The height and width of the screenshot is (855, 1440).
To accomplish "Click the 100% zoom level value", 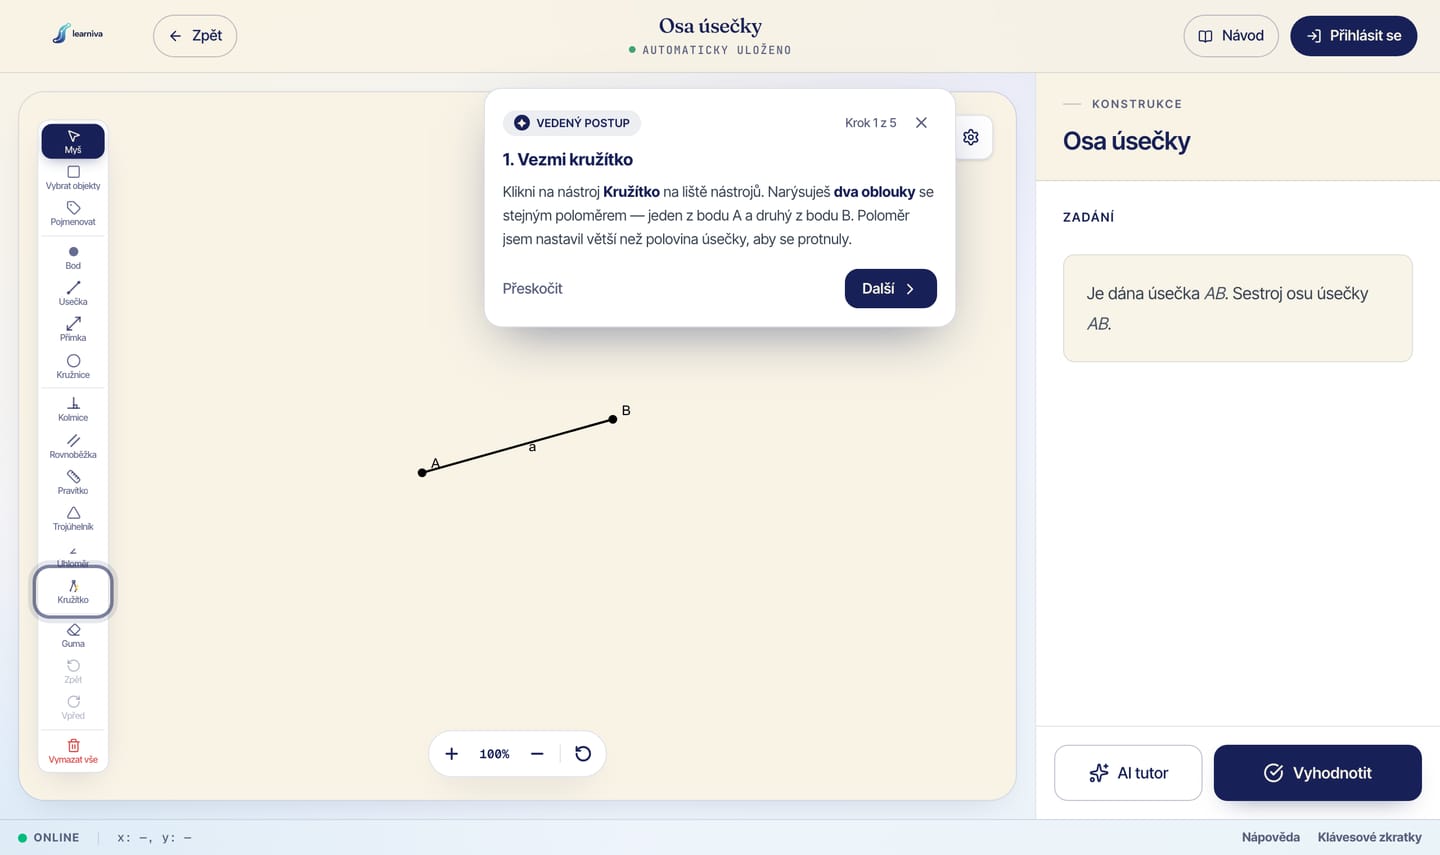I will tap(494, 754).
